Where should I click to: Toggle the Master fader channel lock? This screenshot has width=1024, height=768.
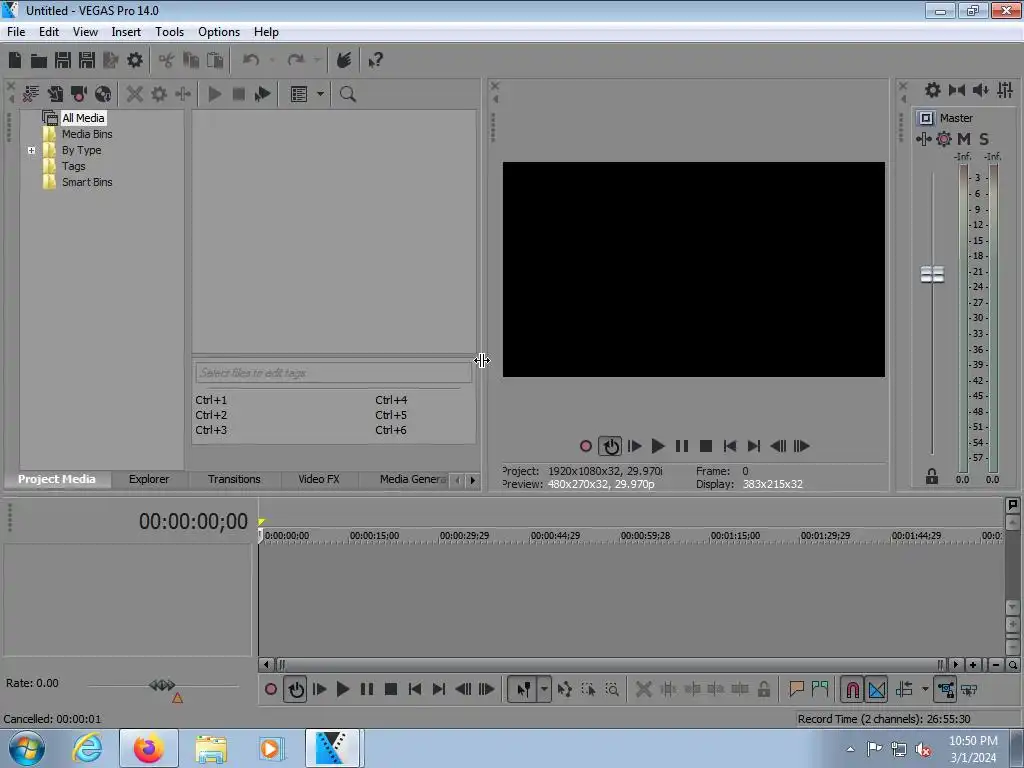932,477
